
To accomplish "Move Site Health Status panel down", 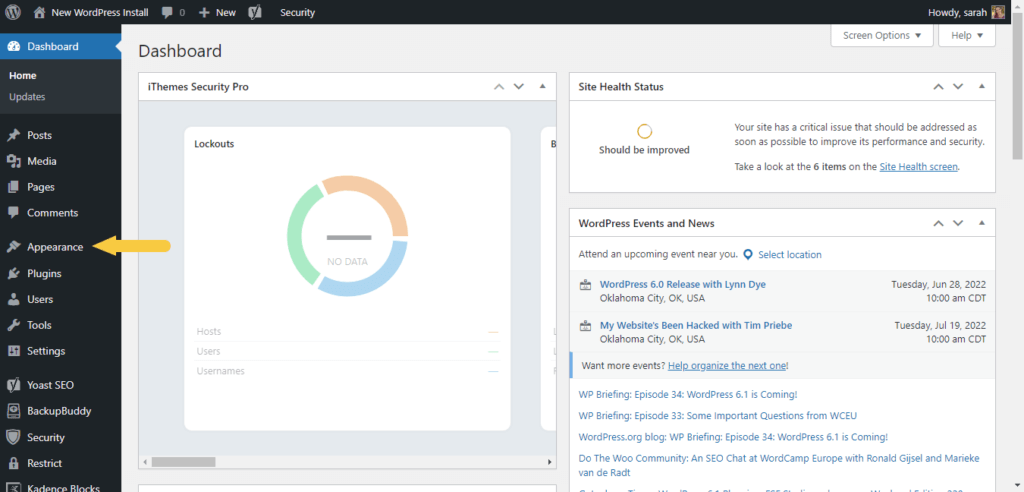I will pyautogui.click(x=957, y=87).
